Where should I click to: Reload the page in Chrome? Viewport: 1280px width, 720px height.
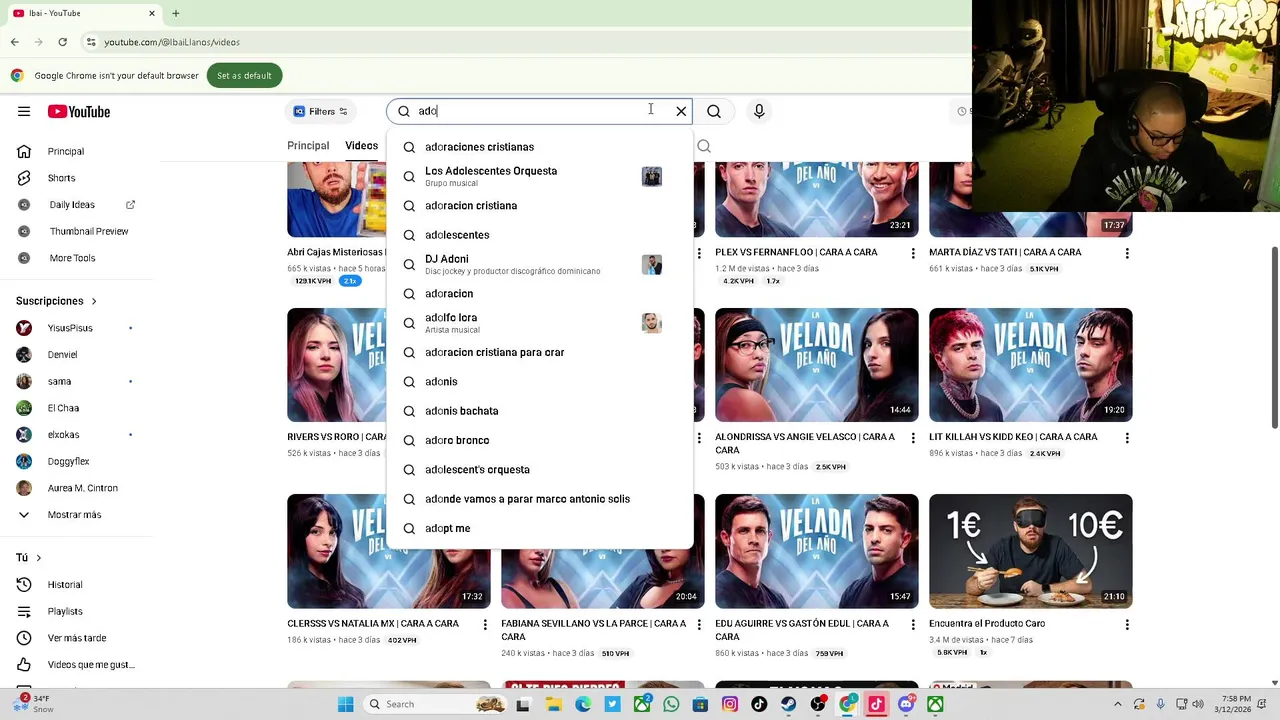pos(62,42)
